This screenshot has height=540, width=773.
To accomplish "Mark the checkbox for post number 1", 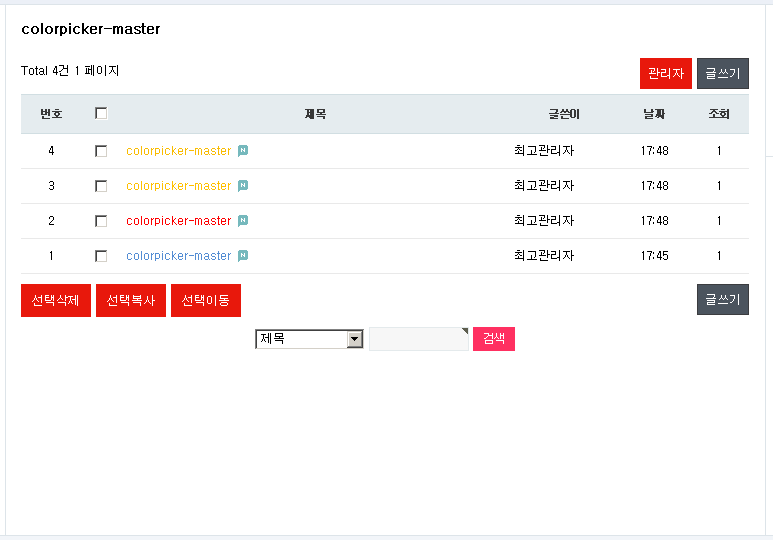I will [101, 256].
